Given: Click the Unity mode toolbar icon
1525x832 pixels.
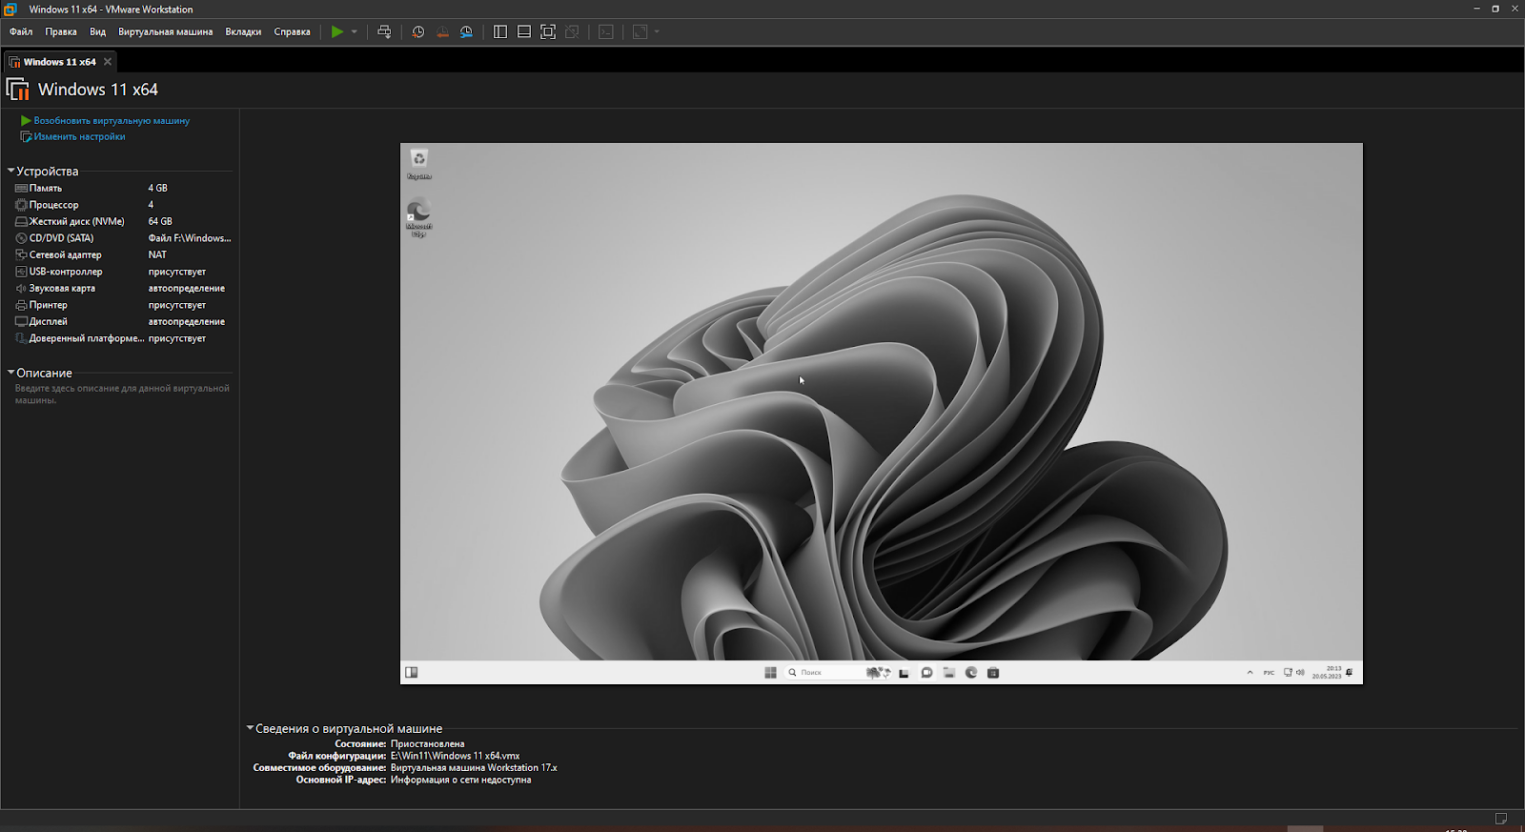Looking at the screenshot, I should click(x=572, y=32).
